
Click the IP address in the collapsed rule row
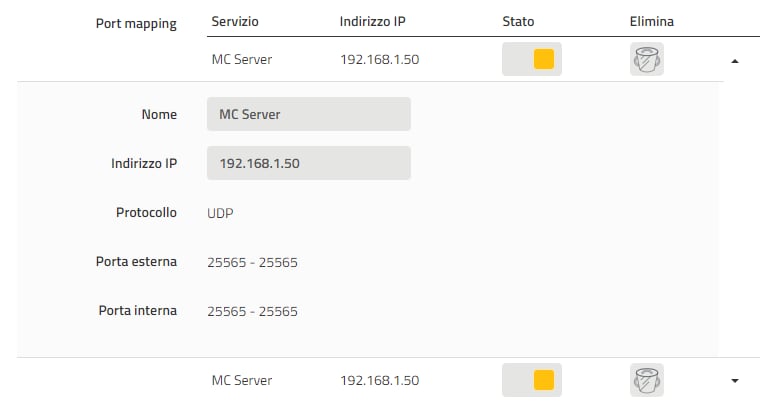coord(380,380)
